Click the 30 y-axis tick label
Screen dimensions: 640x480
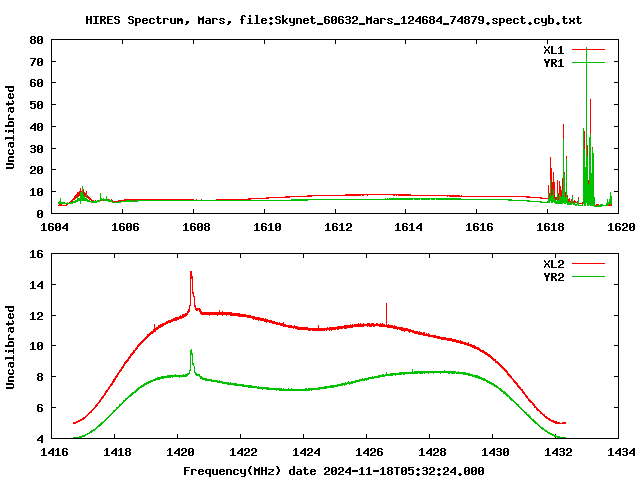36,149
